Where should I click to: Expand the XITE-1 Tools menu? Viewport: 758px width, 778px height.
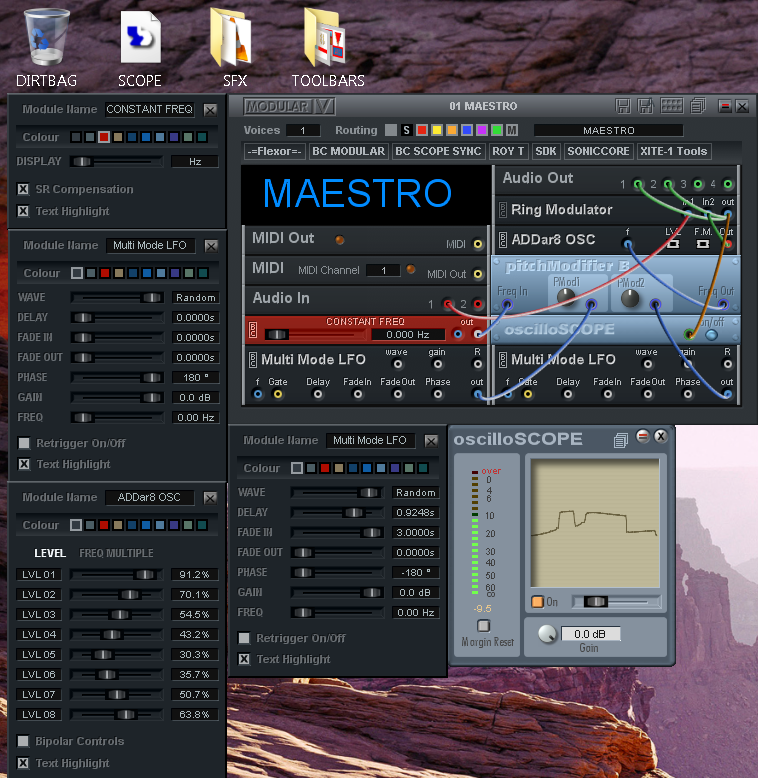pos(674,151)
